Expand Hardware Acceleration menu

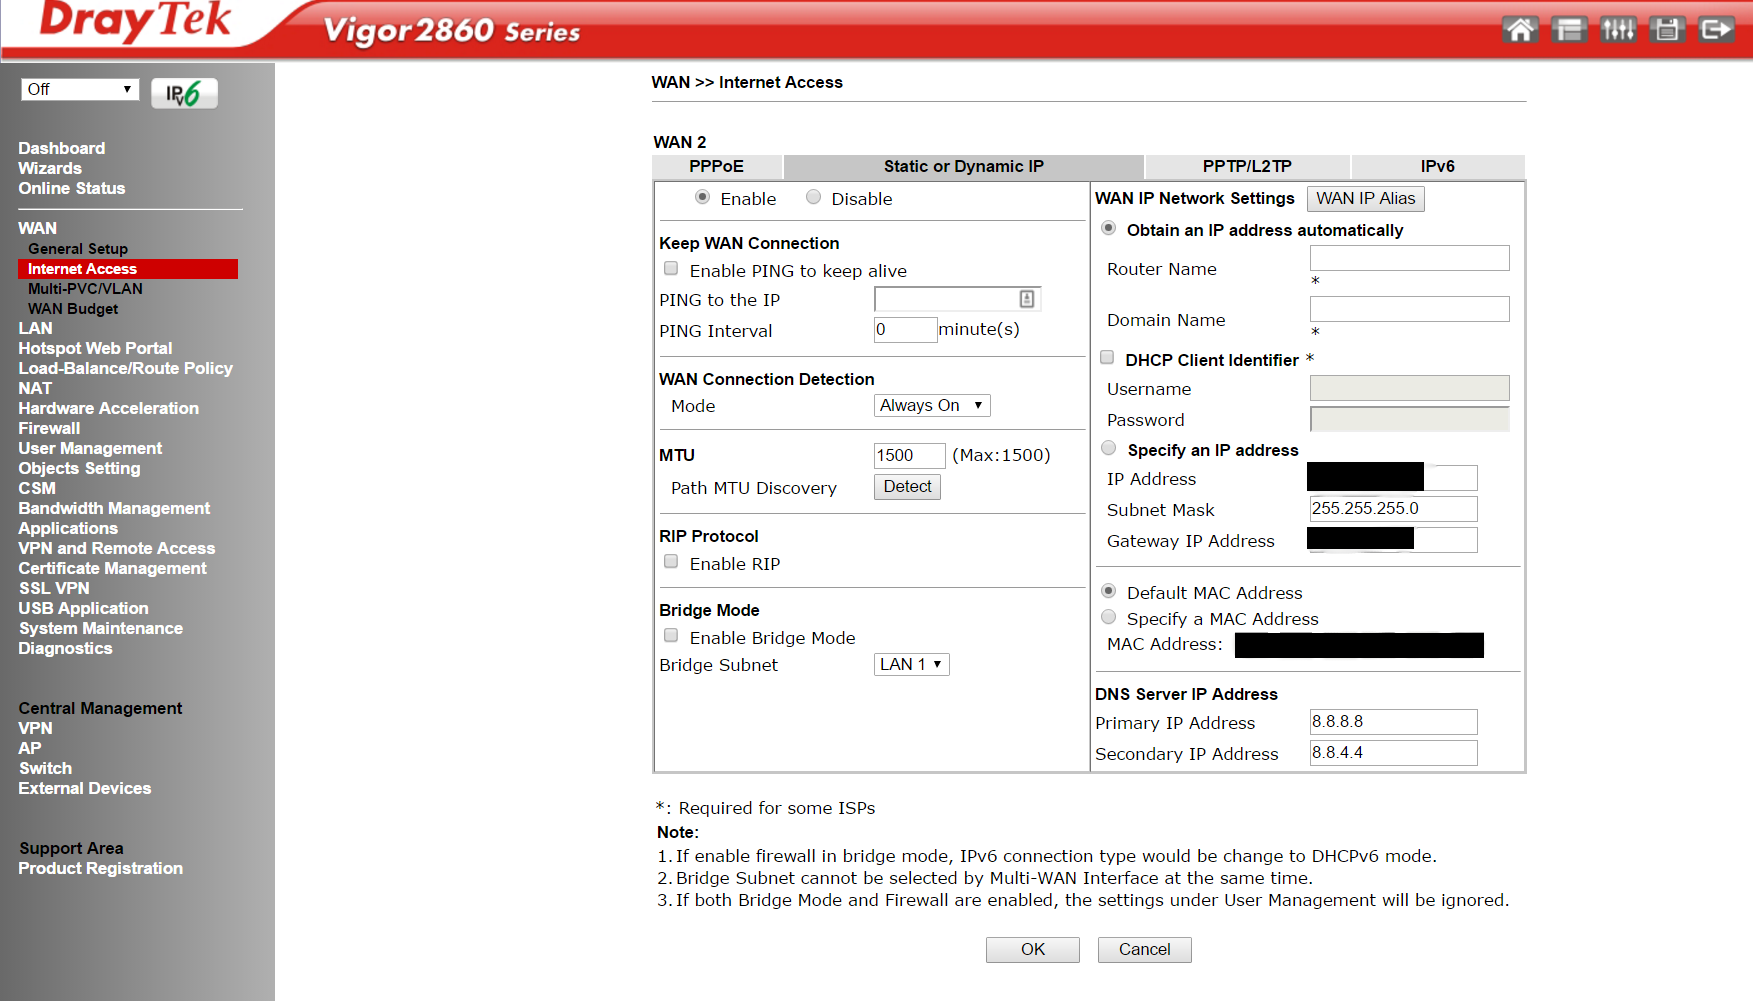[108, 408]
